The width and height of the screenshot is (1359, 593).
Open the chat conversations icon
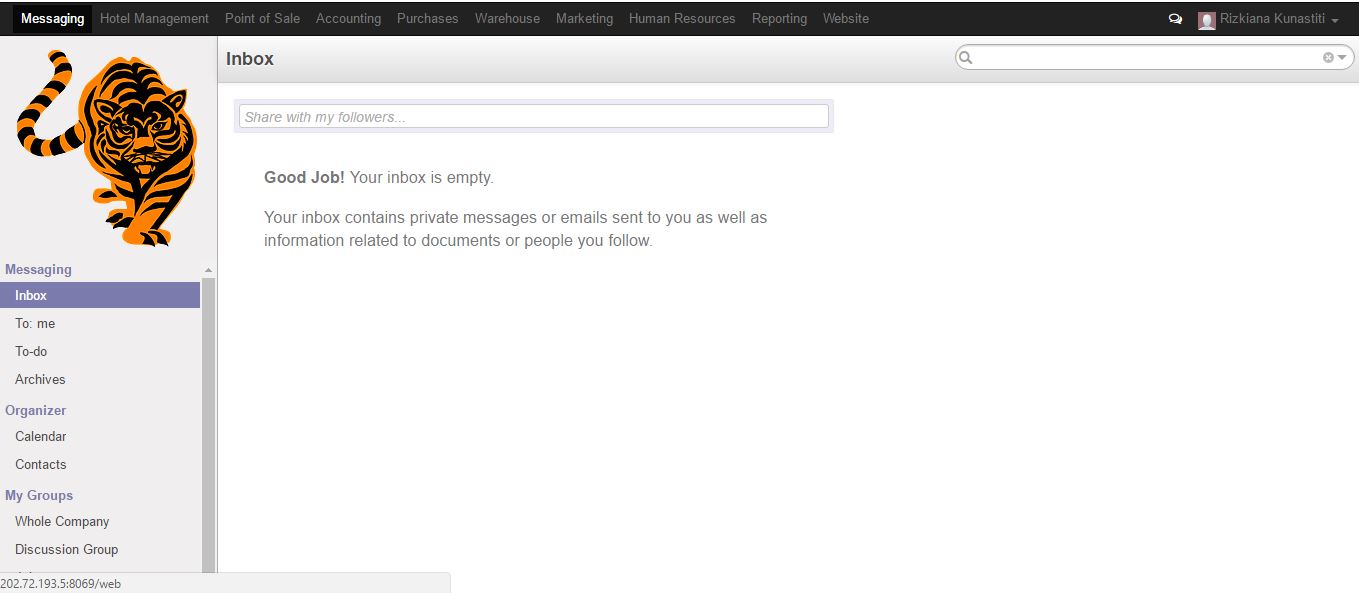tap(1175, 19)
